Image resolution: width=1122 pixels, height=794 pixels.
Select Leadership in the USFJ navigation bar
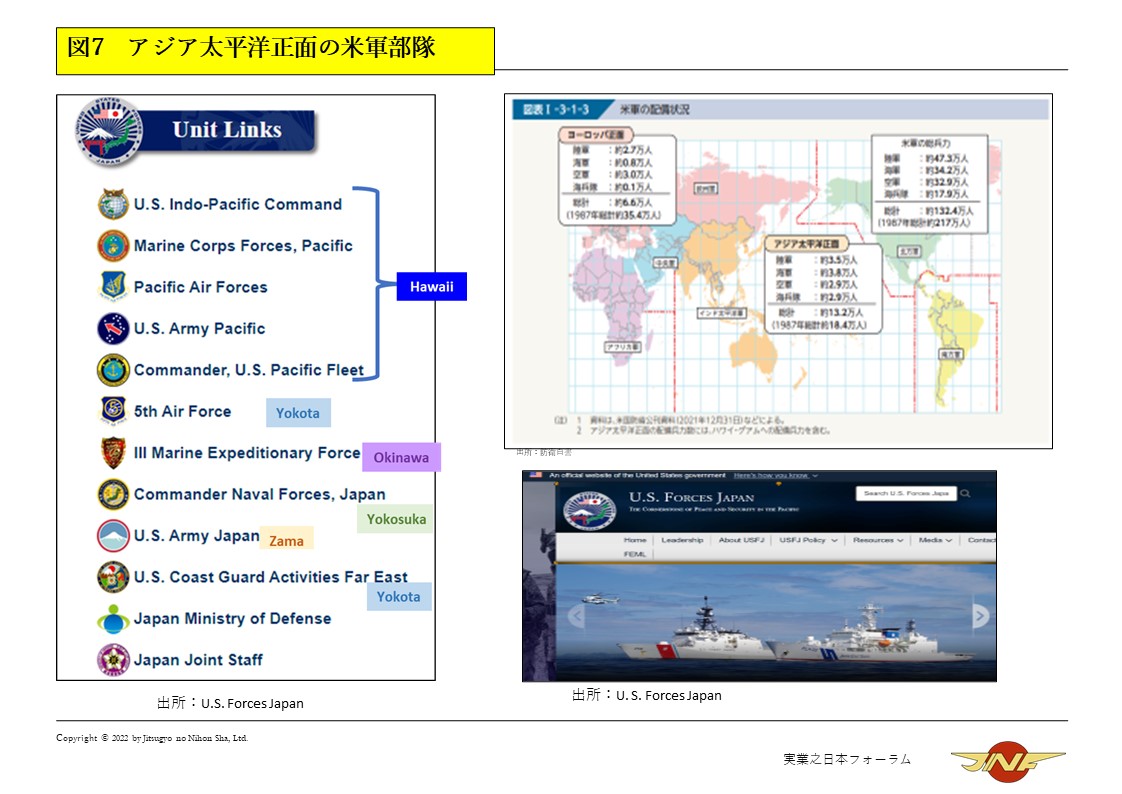pyautogui.click(x=682, y=540)
